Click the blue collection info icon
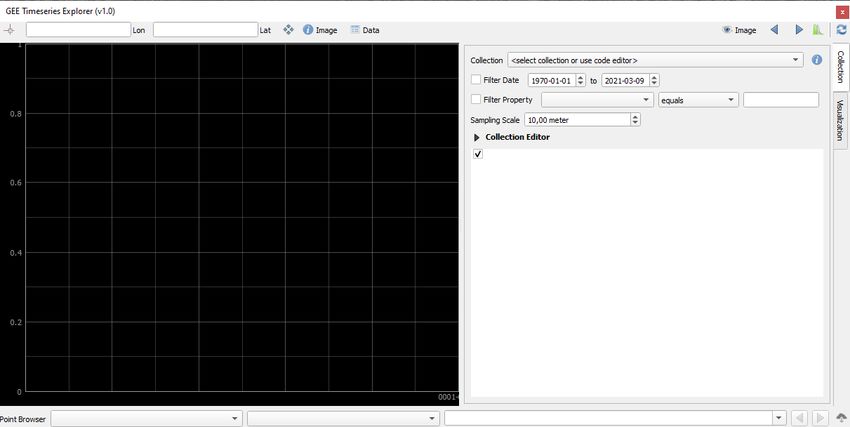 point(817,60)
